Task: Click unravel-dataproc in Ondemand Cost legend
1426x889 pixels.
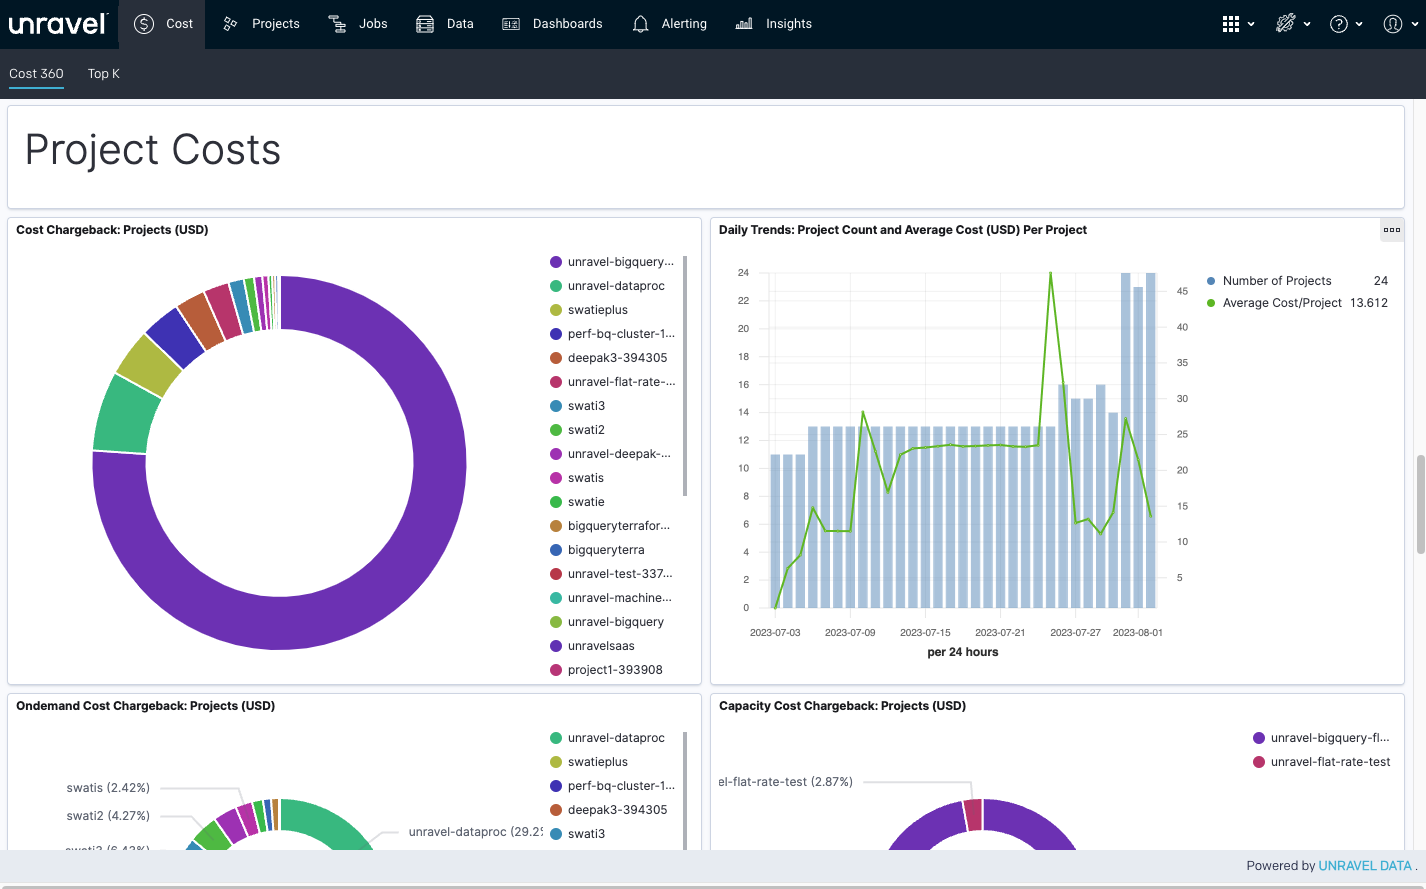Action: coord(607,738)
